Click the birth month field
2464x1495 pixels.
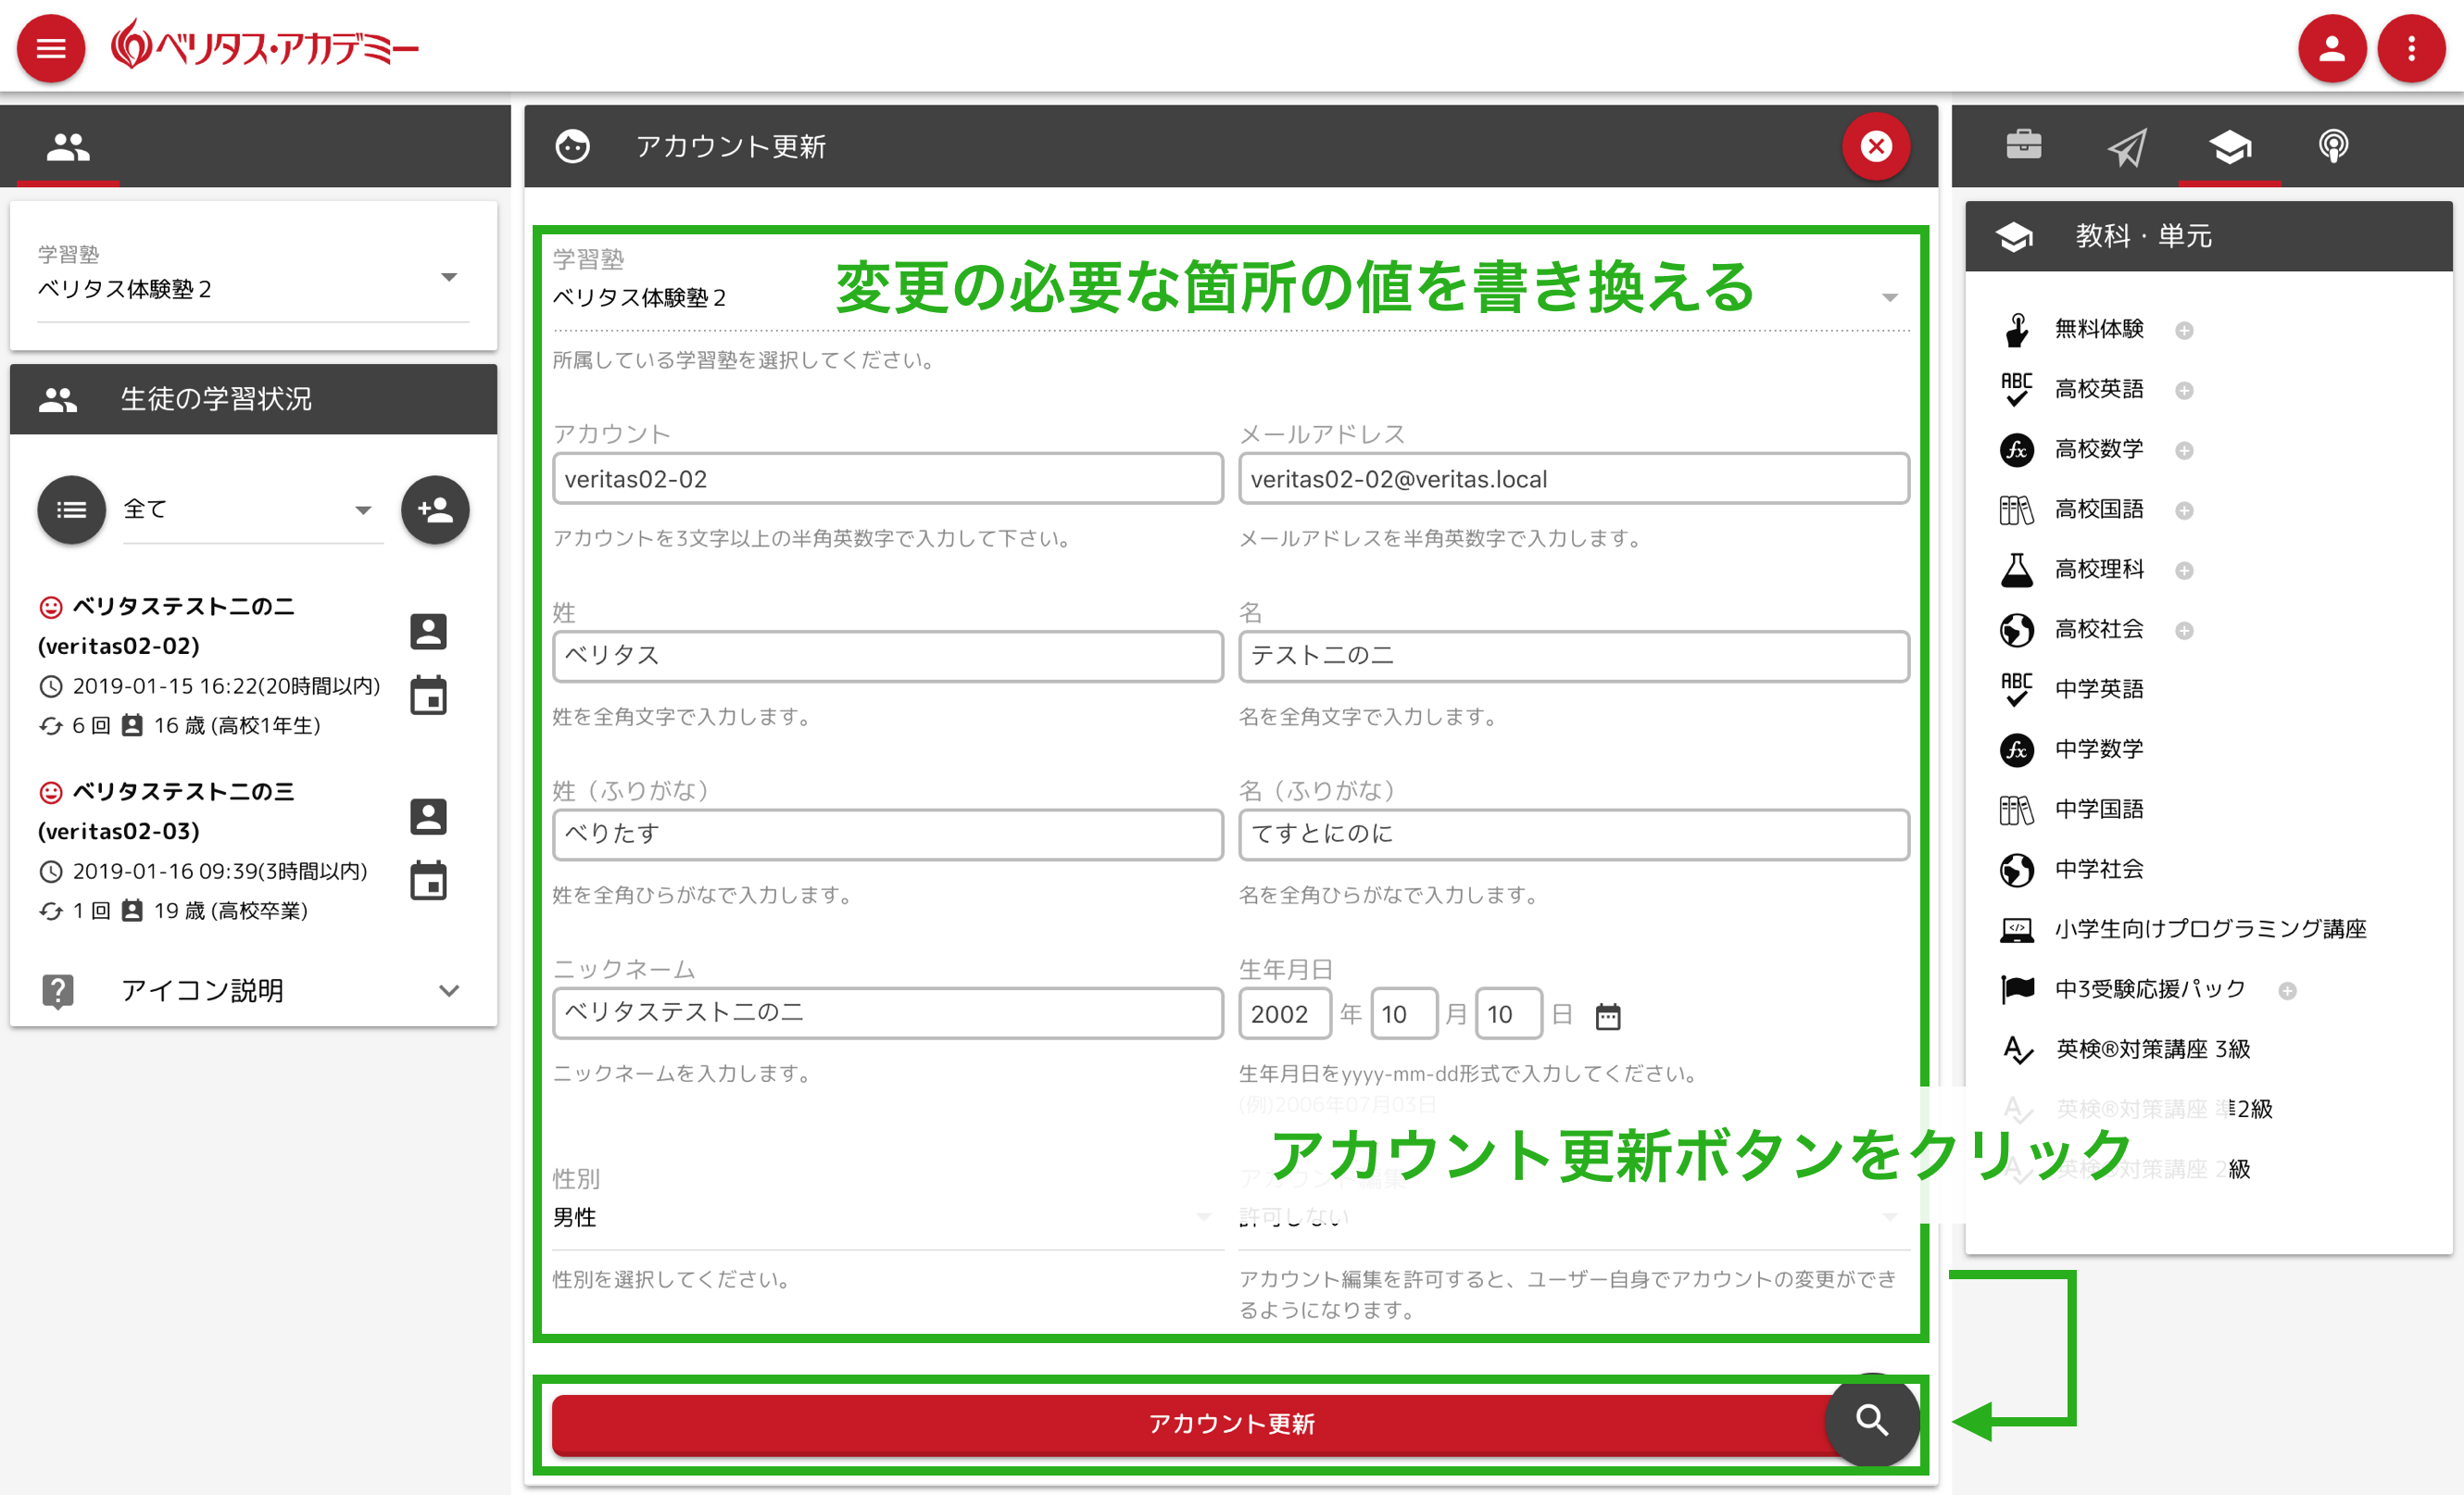point(1404,1014)
